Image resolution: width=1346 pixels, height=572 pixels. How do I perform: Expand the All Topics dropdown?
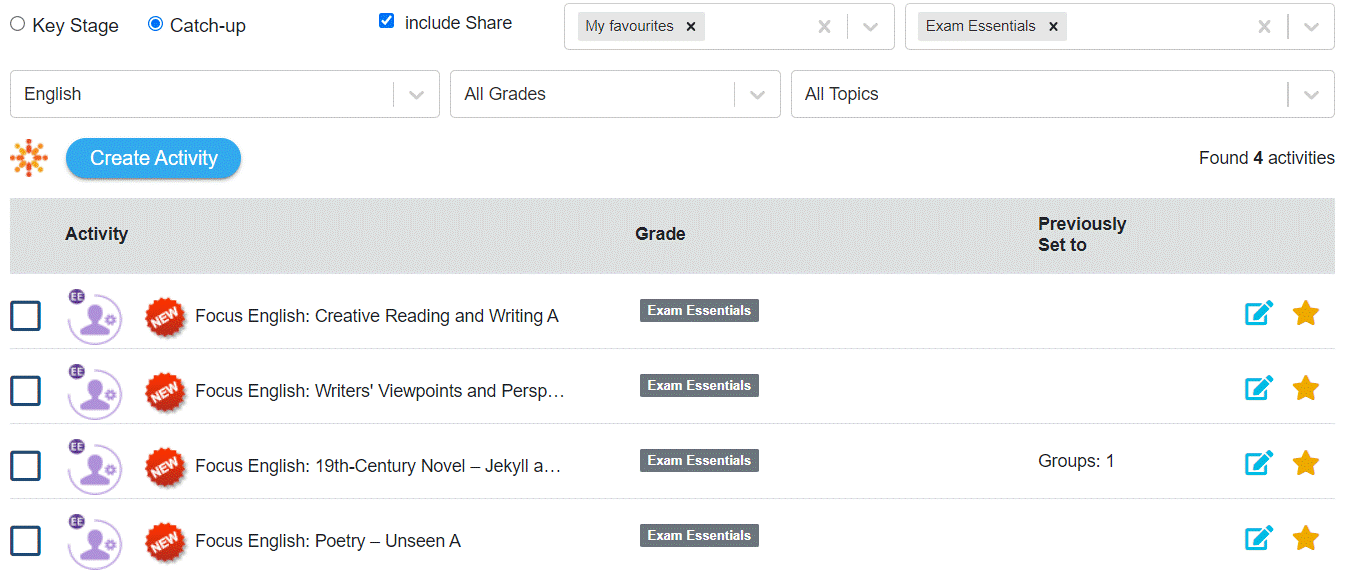click(1311, 94)
